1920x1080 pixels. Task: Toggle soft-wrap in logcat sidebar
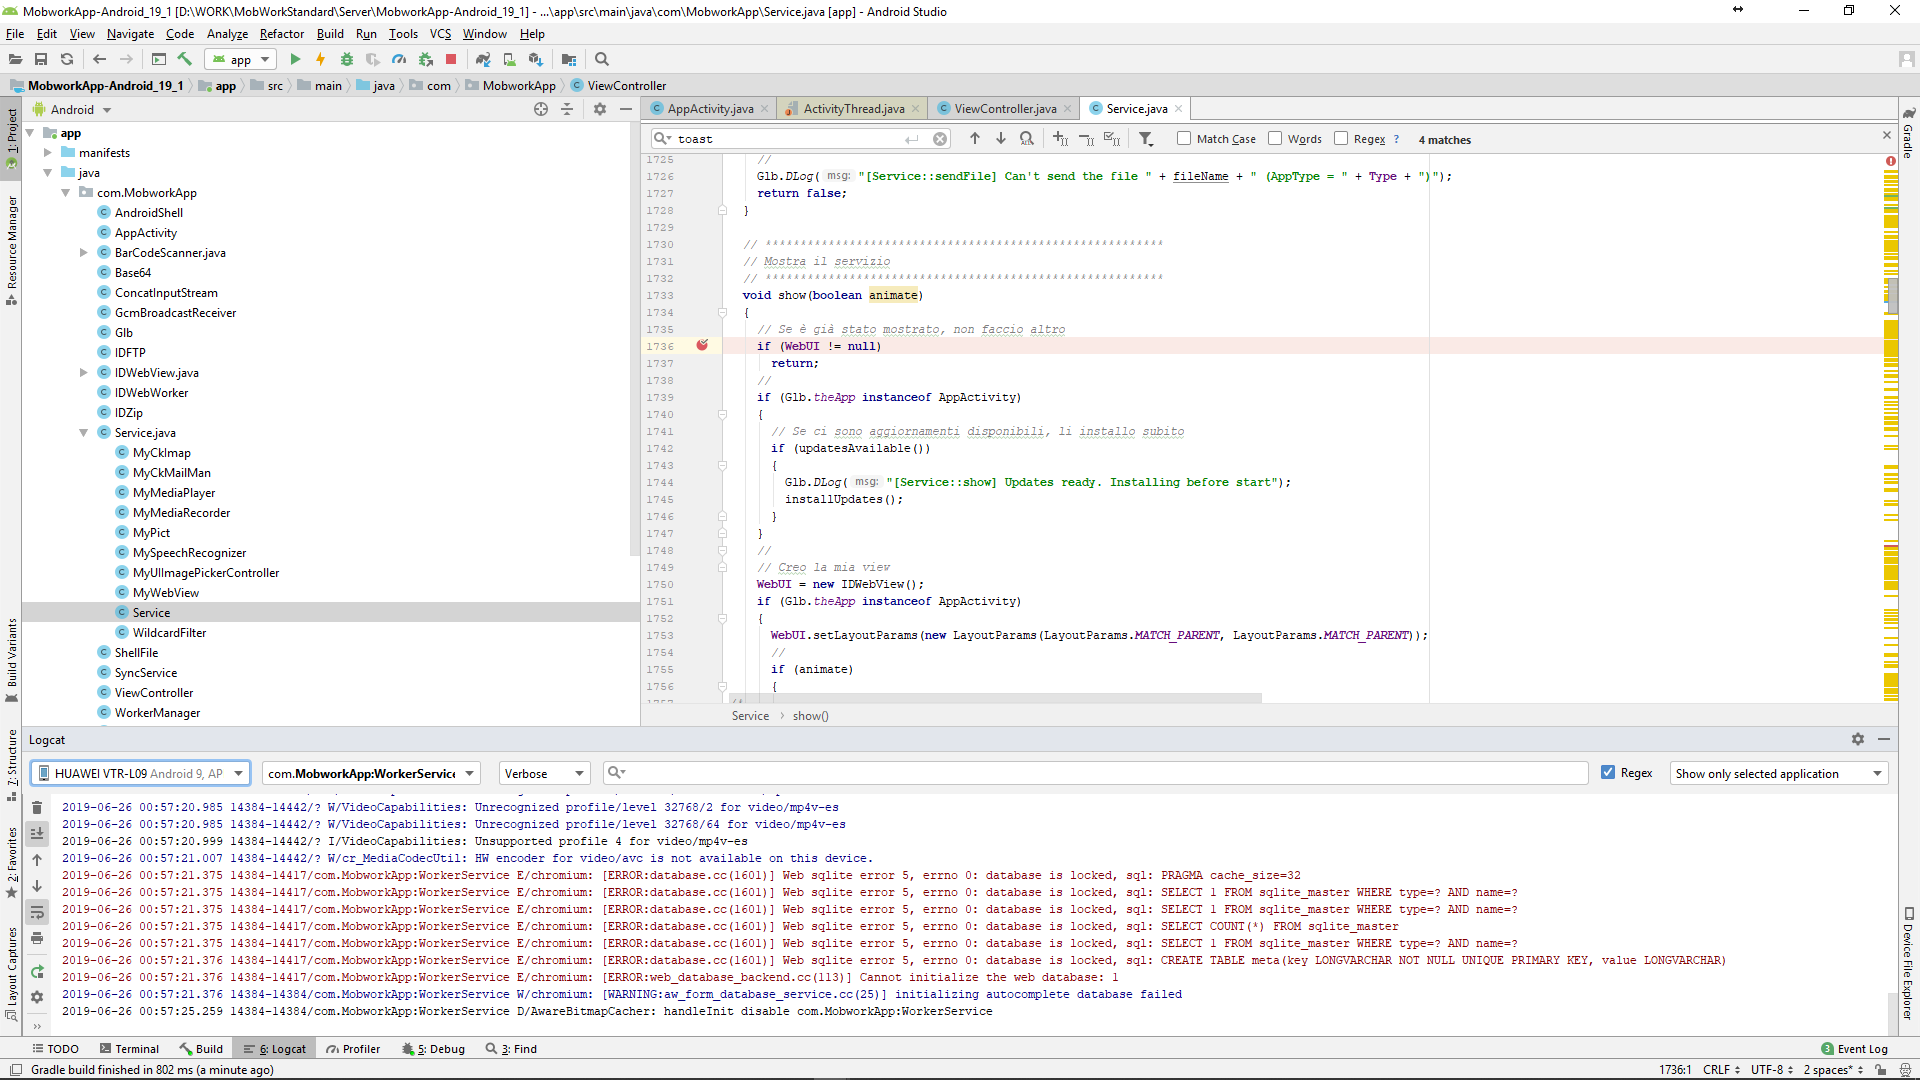point(37,912)
